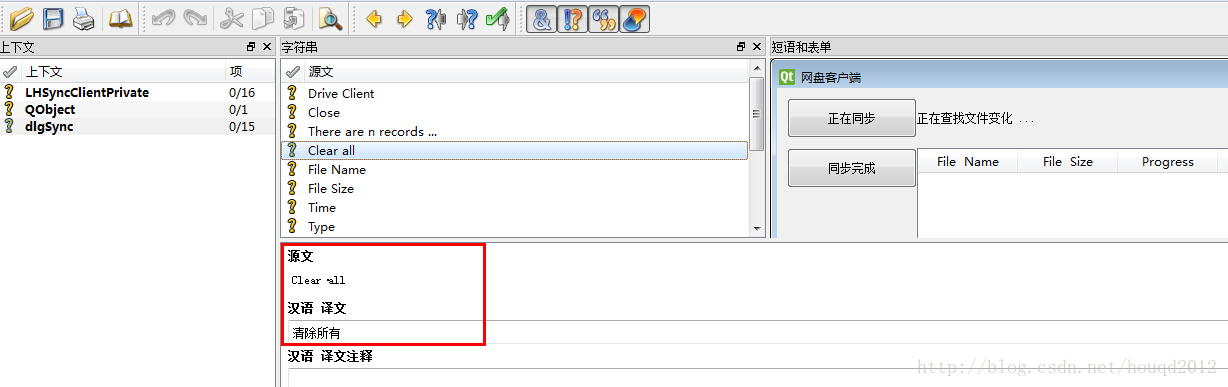Image resolution: width=1228 pixels, height=387 pixels.
Task: Toggle the phrase matches validation button
Action: click(x=603, y=18)
